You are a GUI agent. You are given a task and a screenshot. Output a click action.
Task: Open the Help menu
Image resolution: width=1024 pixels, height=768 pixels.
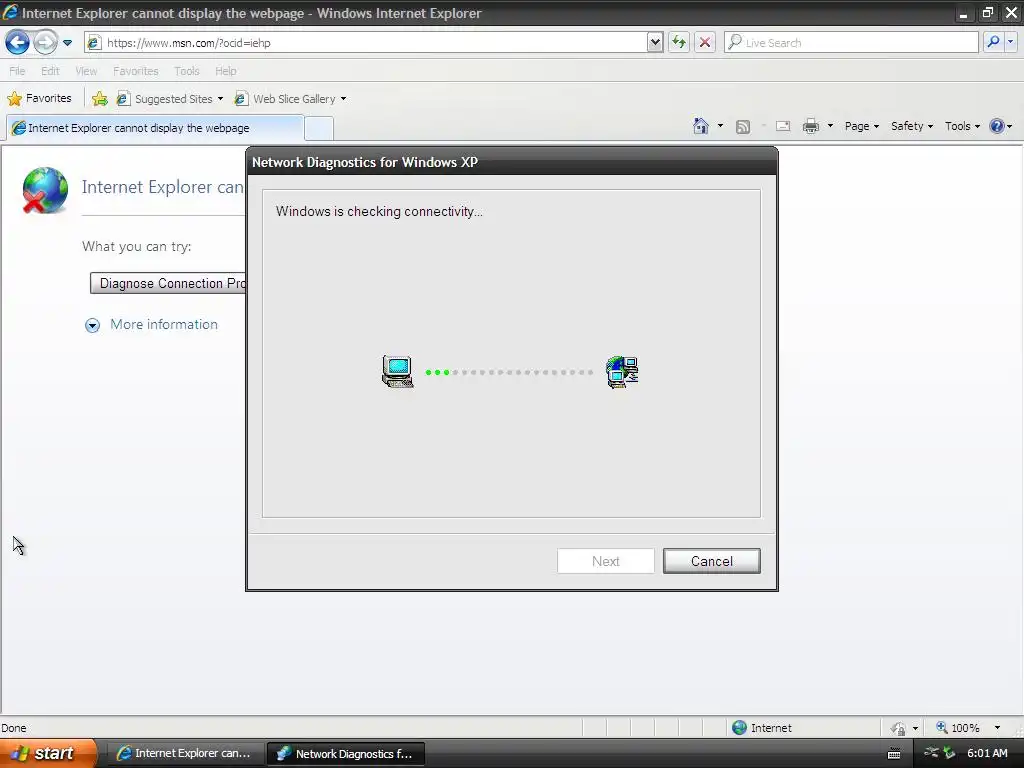coord(225,71)
